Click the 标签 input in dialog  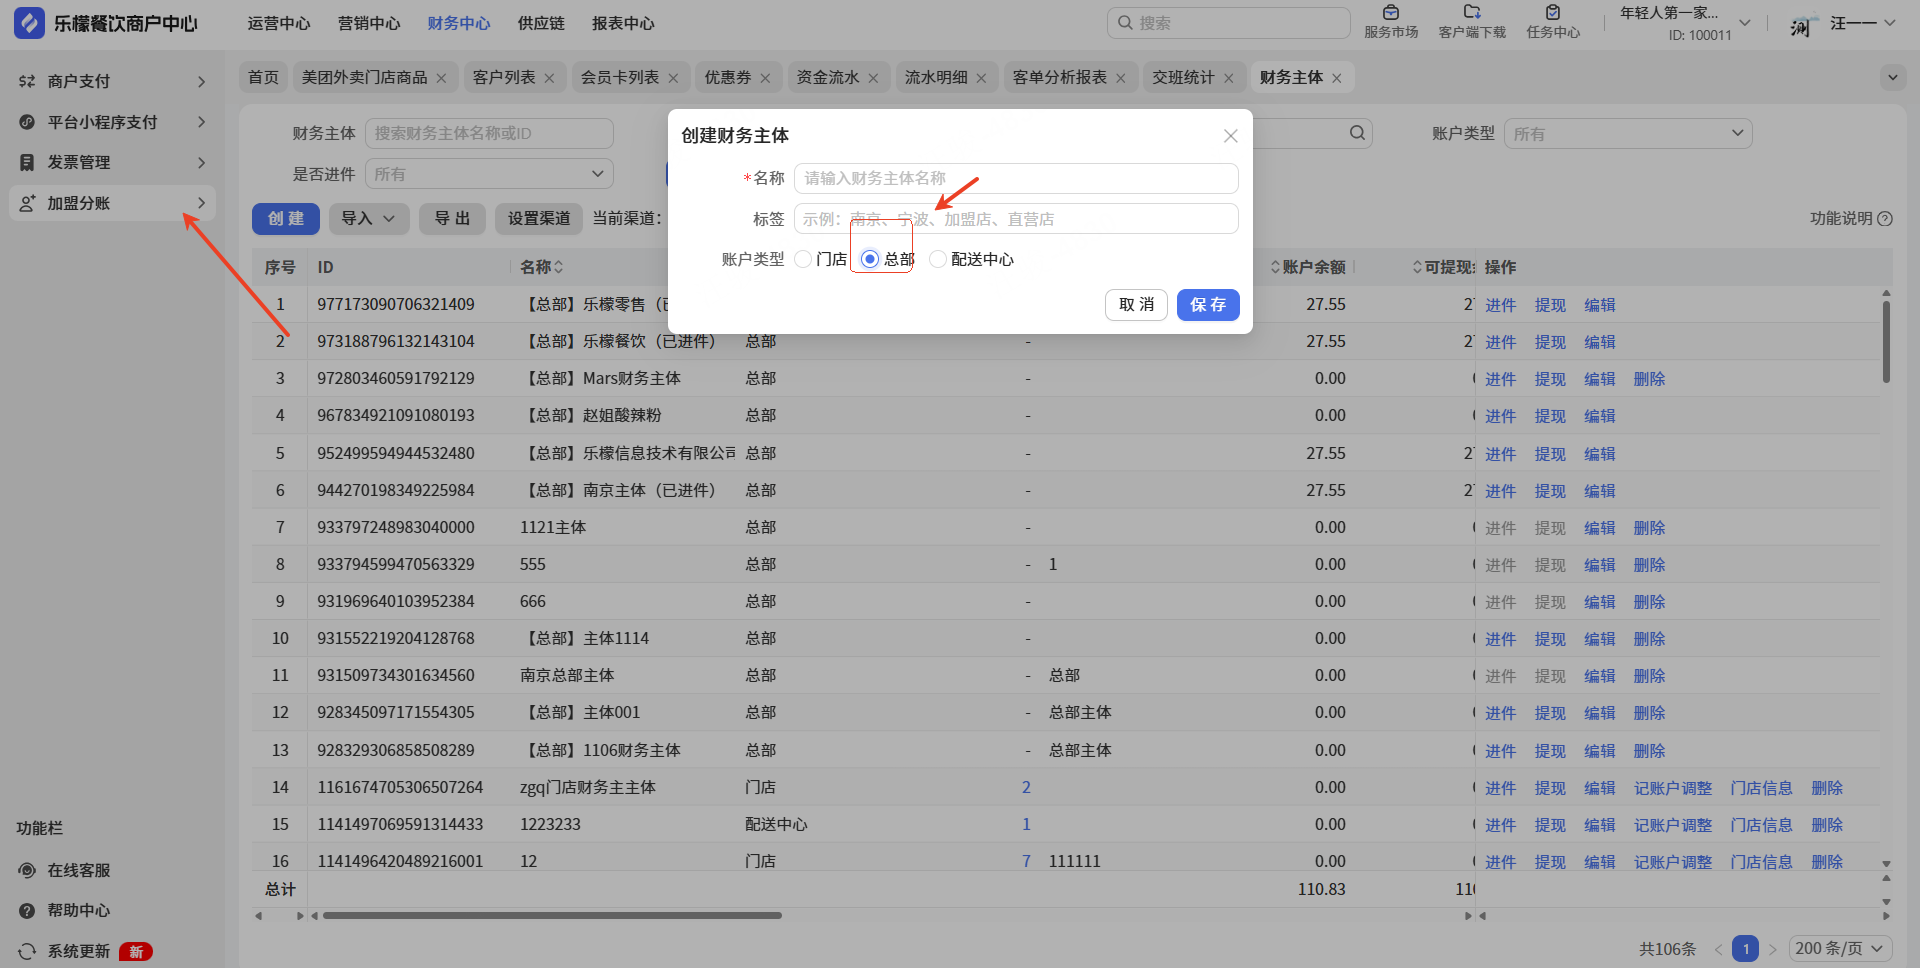1016,219
